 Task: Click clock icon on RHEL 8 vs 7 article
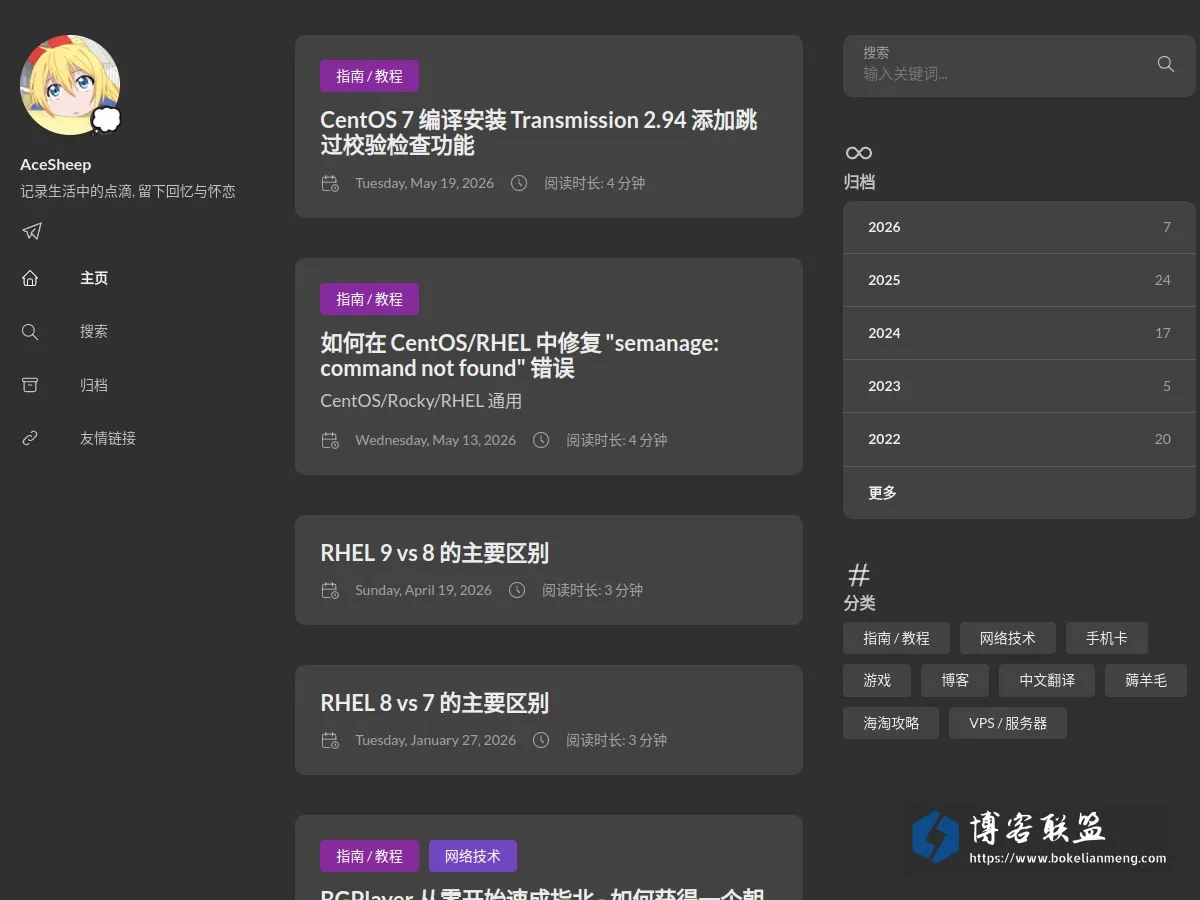[541, 740]
